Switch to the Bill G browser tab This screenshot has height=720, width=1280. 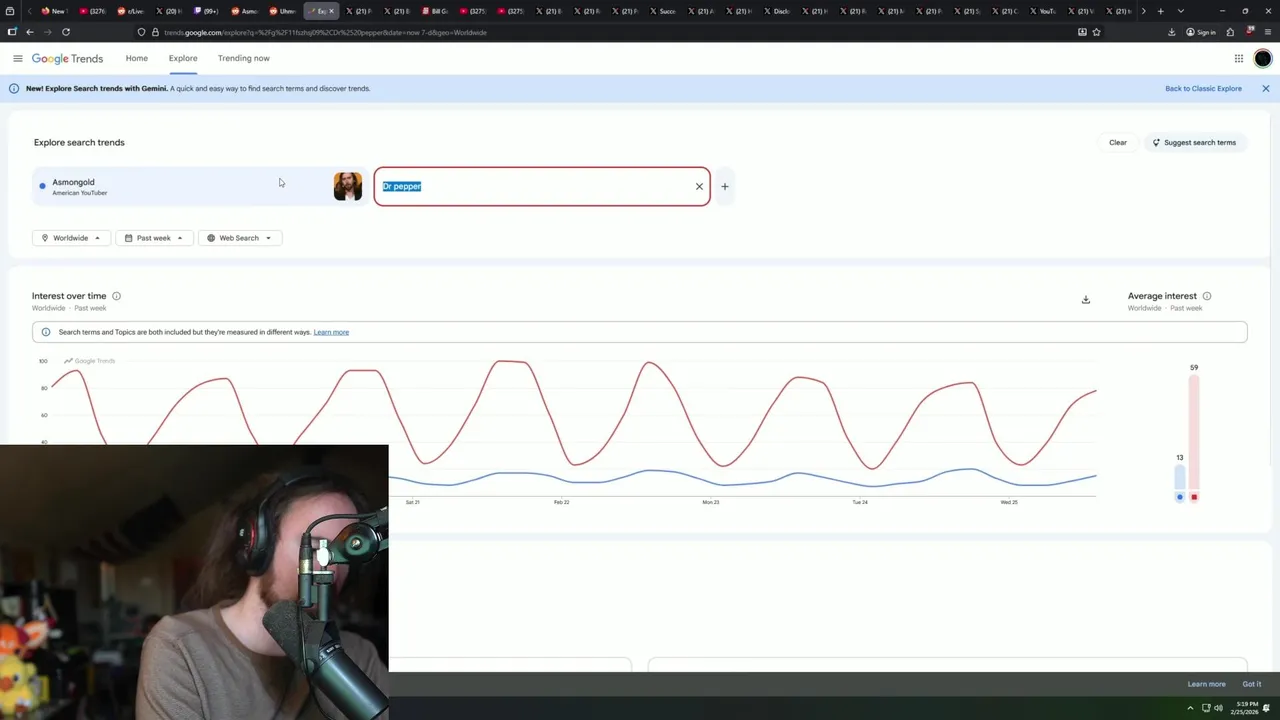click(x=435, y=11)
